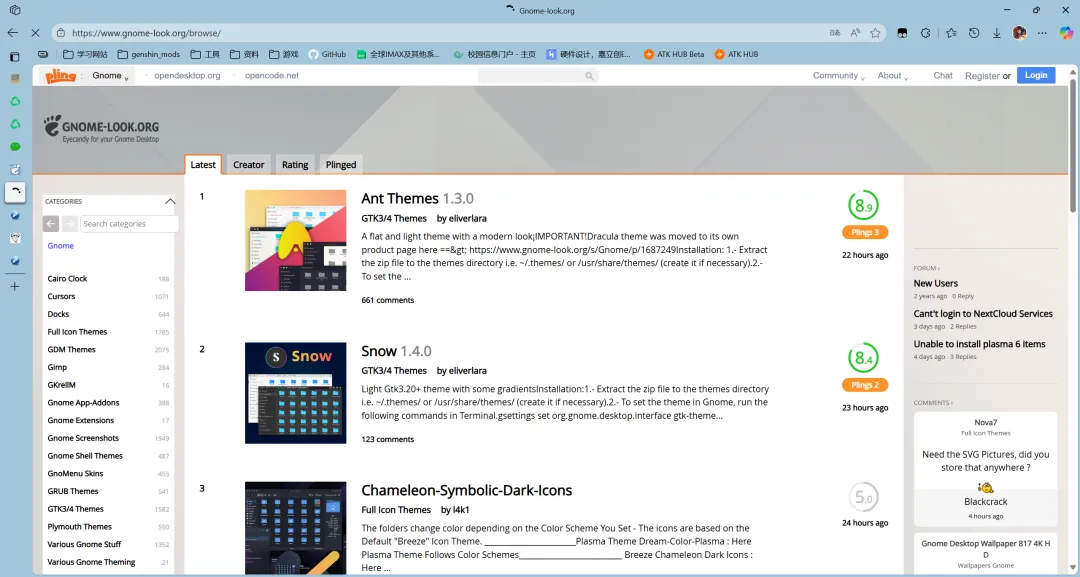Open the downloads arrow icon

(997, 32)
